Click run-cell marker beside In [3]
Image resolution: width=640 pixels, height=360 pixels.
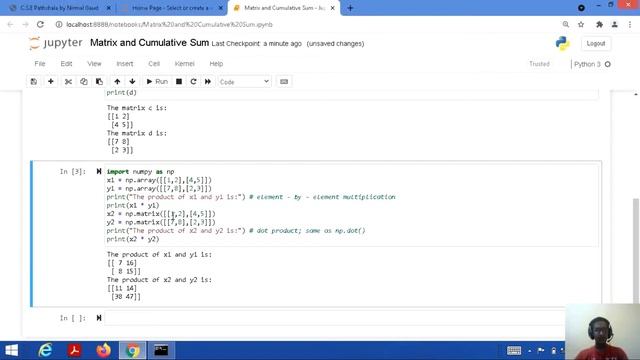coord(99,171)
